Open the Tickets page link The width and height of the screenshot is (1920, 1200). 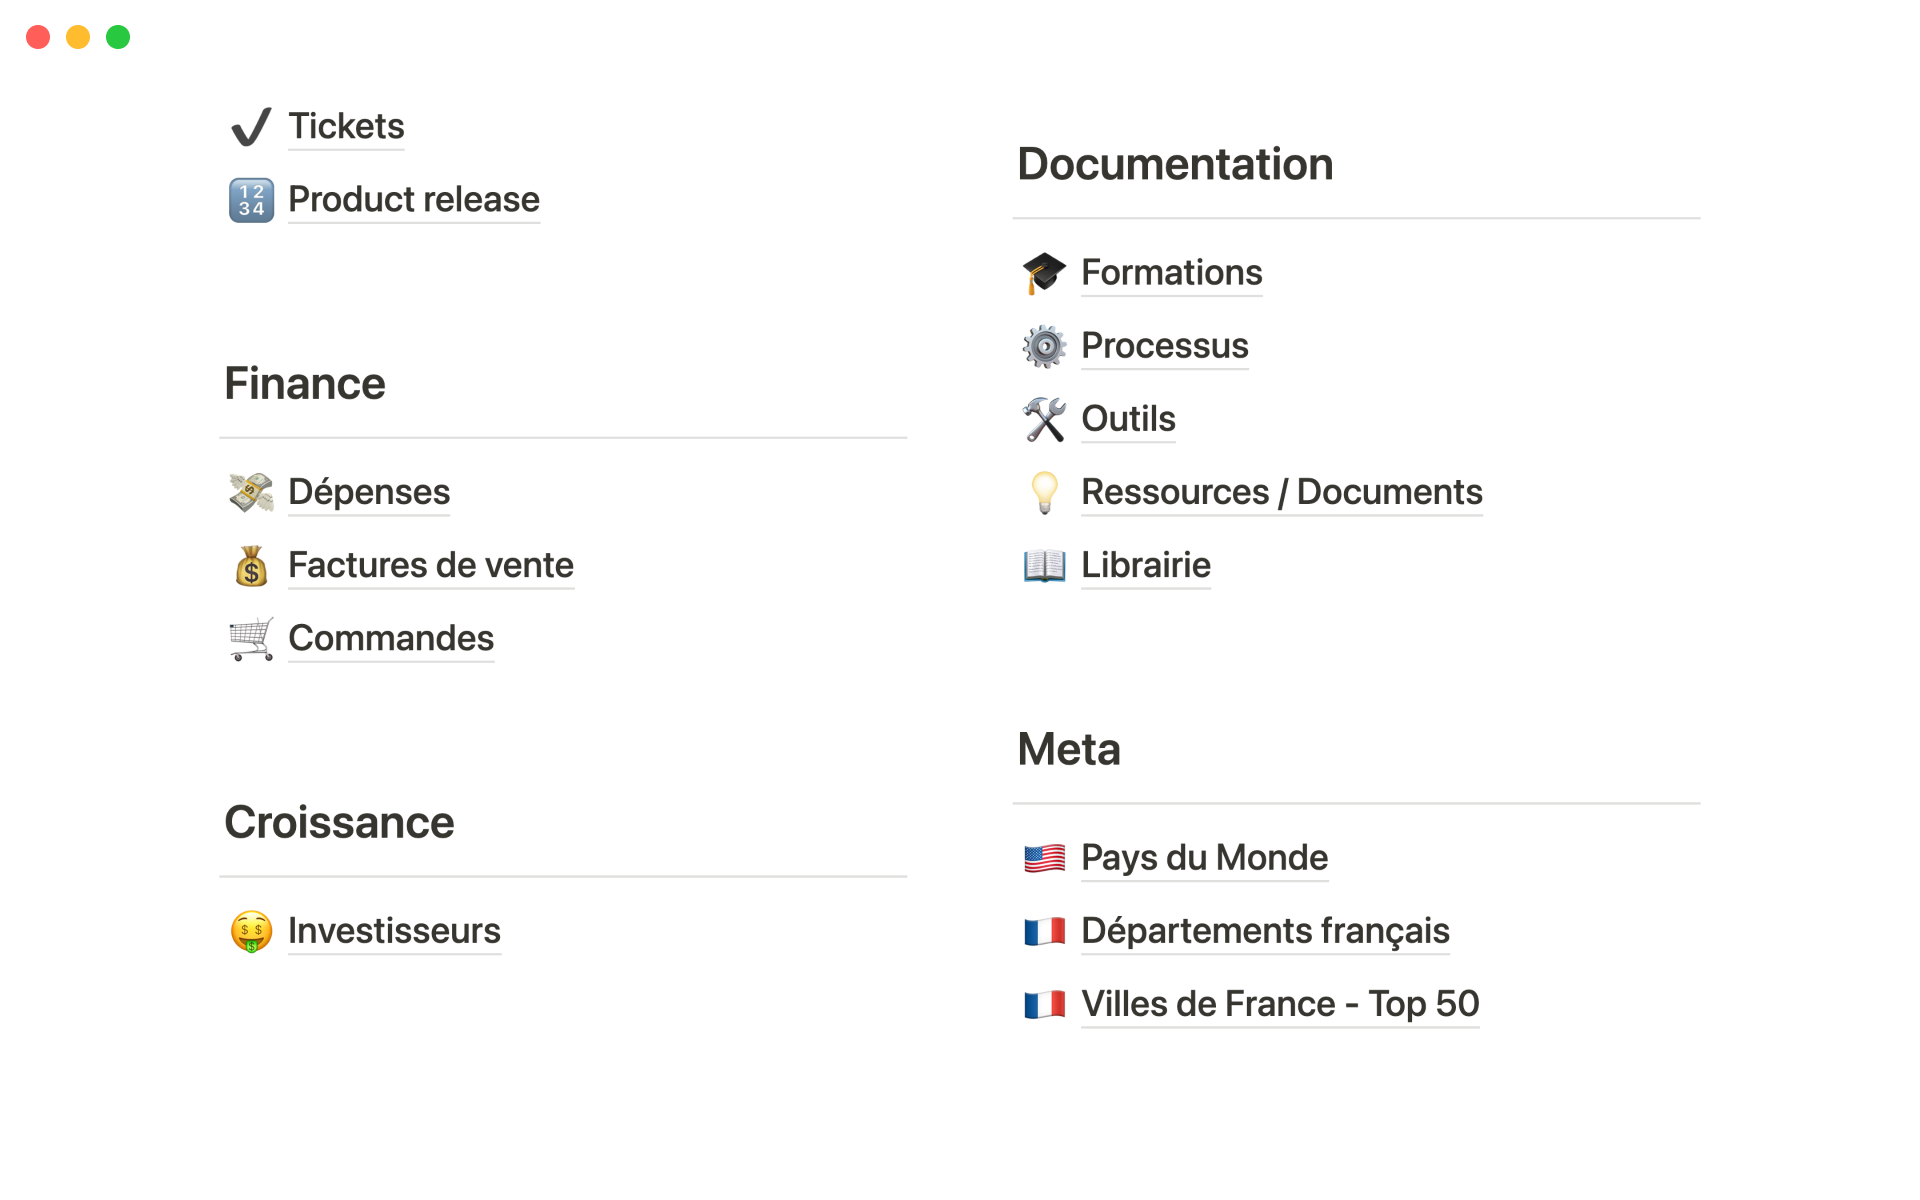tap(346, 127)
